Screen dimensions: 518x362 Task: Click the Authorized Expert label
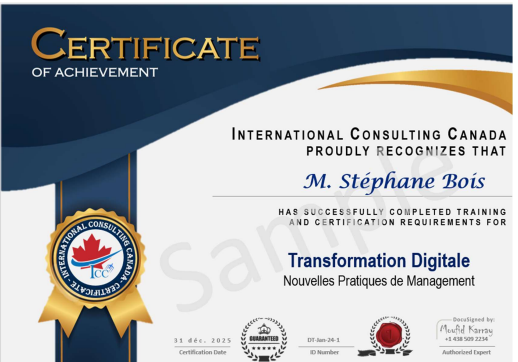[466, 352]
